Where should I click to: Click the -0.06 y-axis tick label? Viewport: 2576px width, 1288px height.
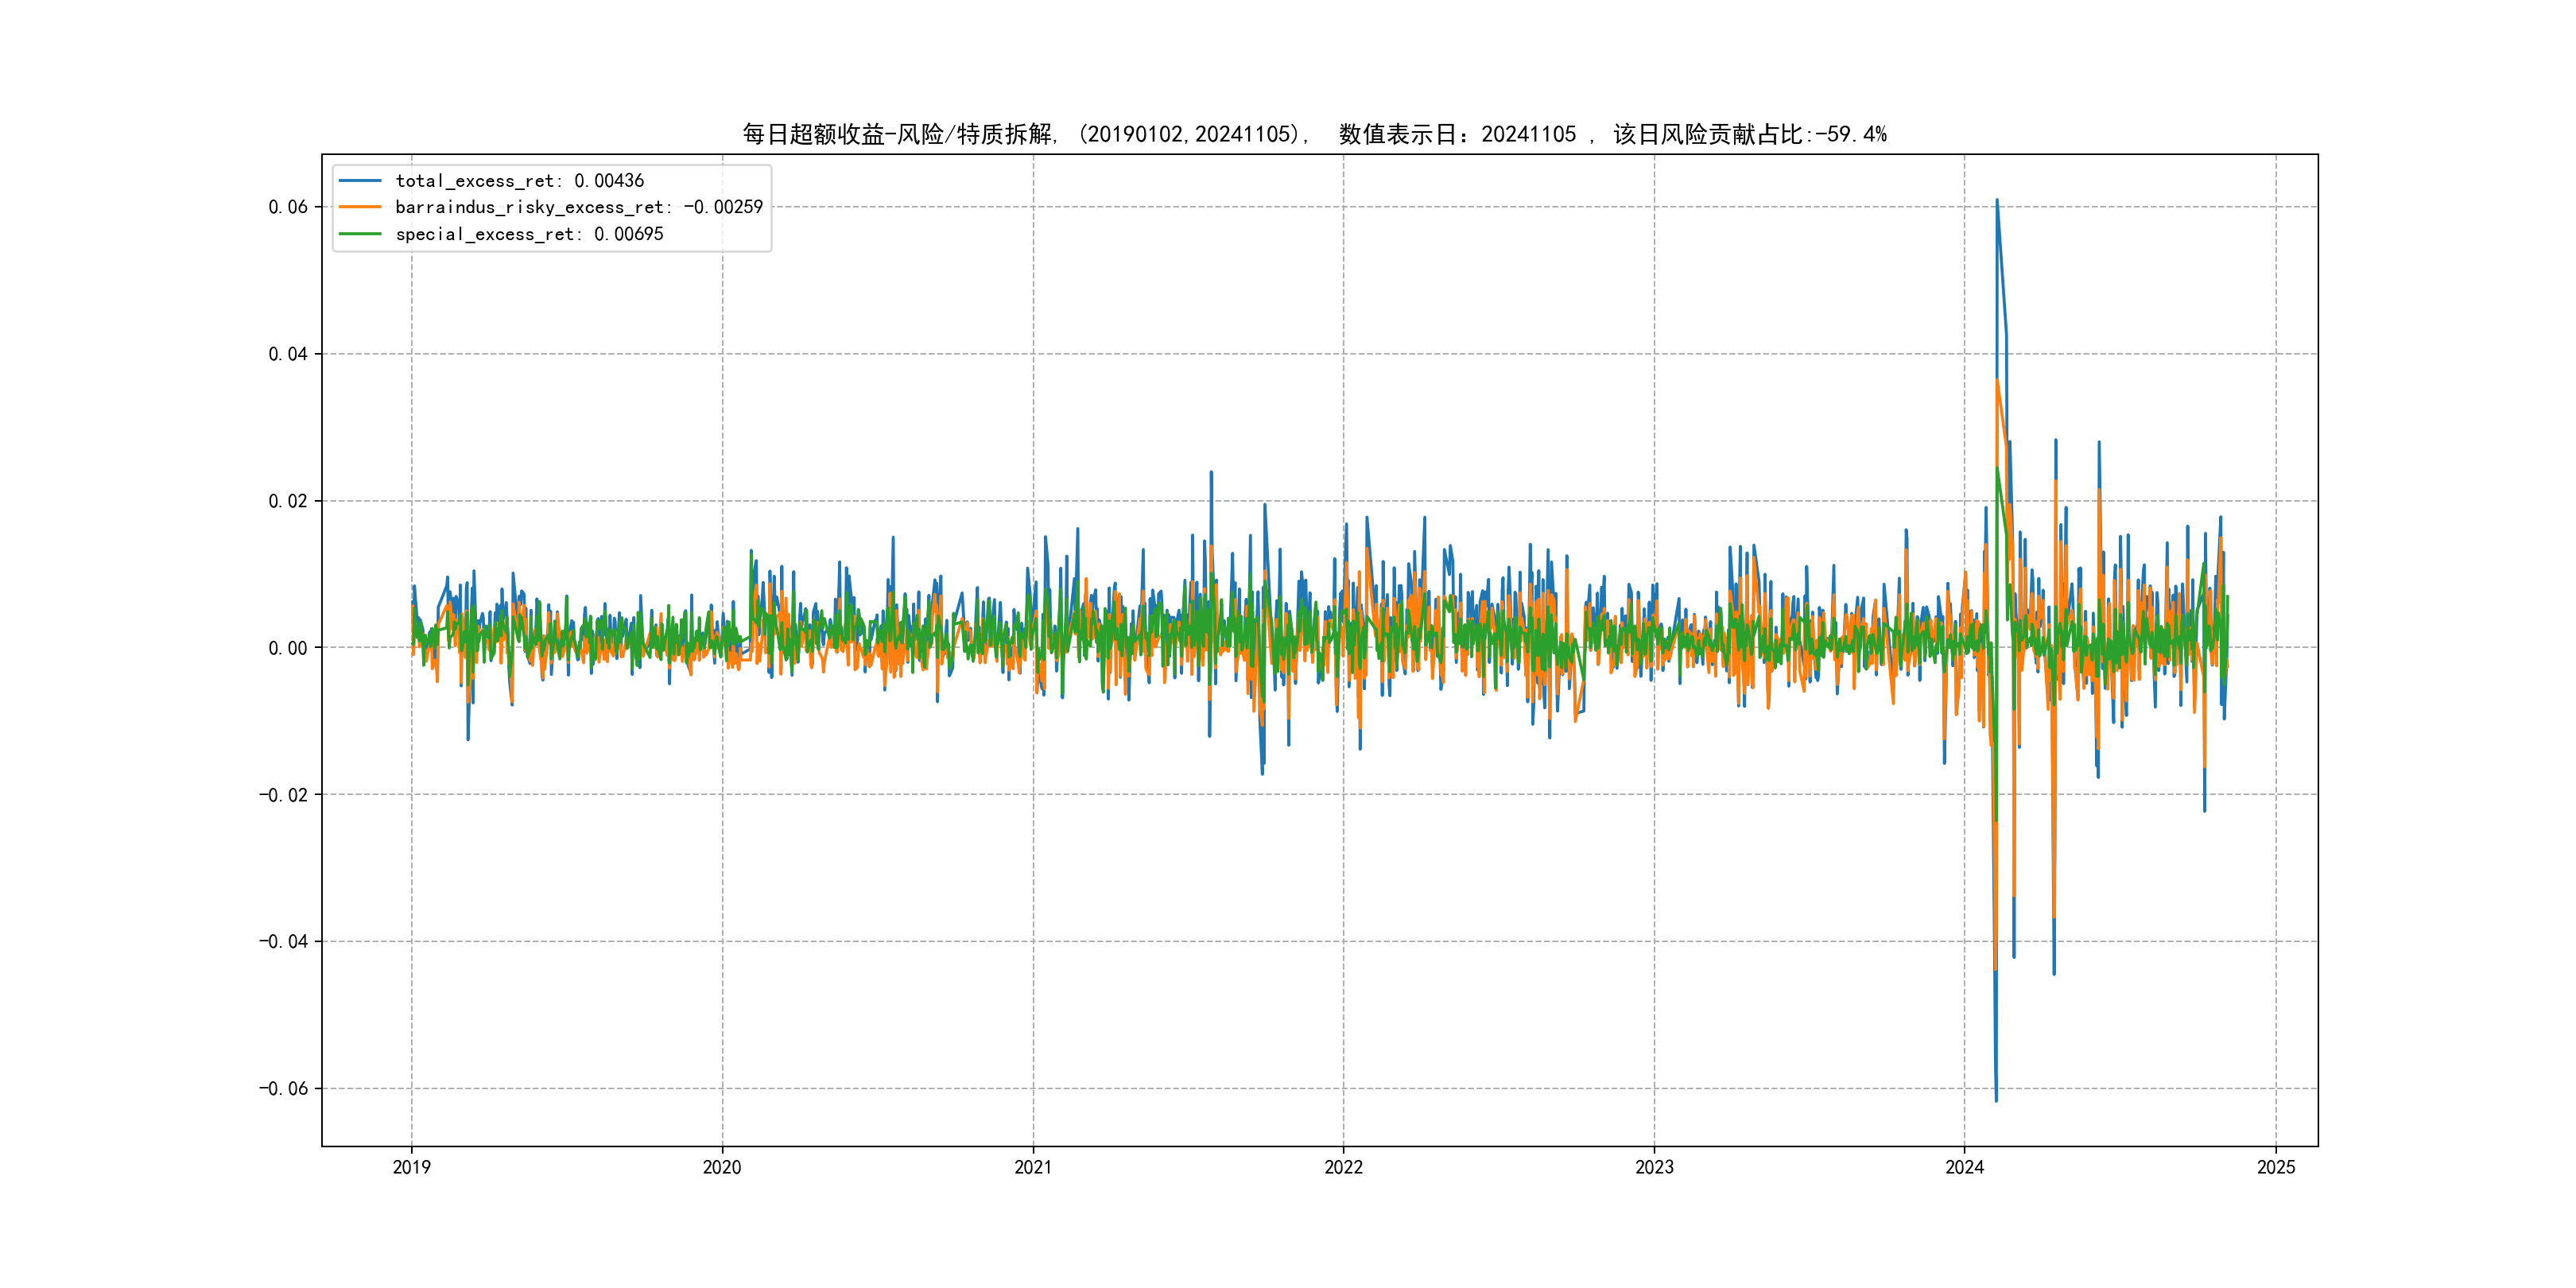pos(283,1089)
